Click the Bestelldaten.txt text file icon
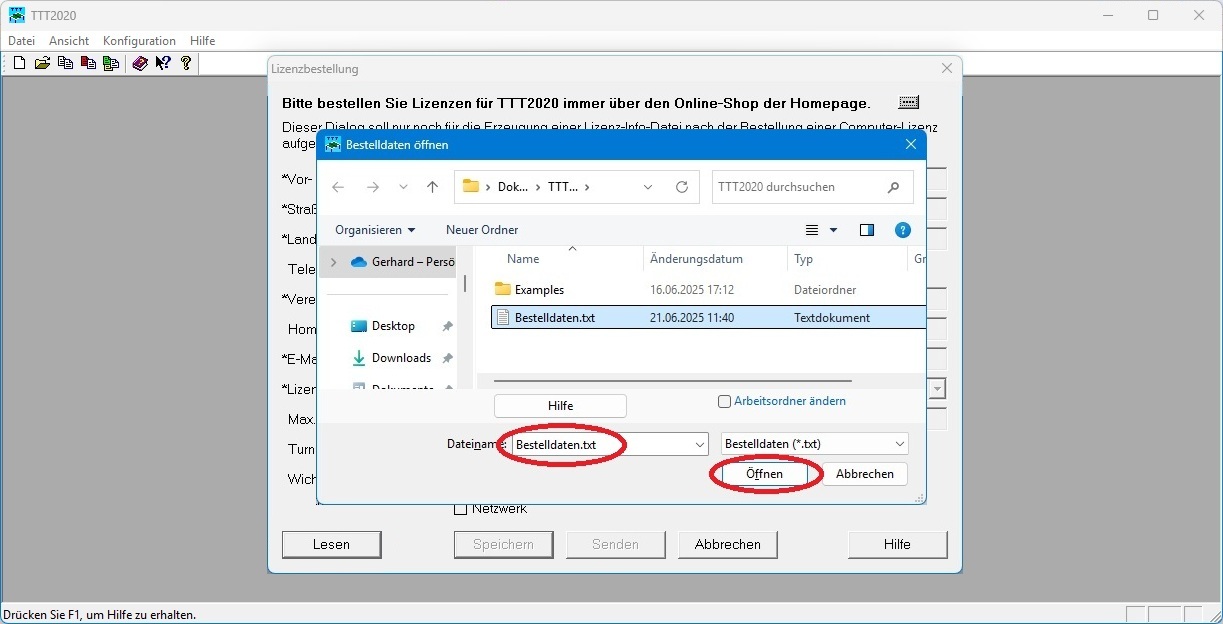 pos(503,318)
